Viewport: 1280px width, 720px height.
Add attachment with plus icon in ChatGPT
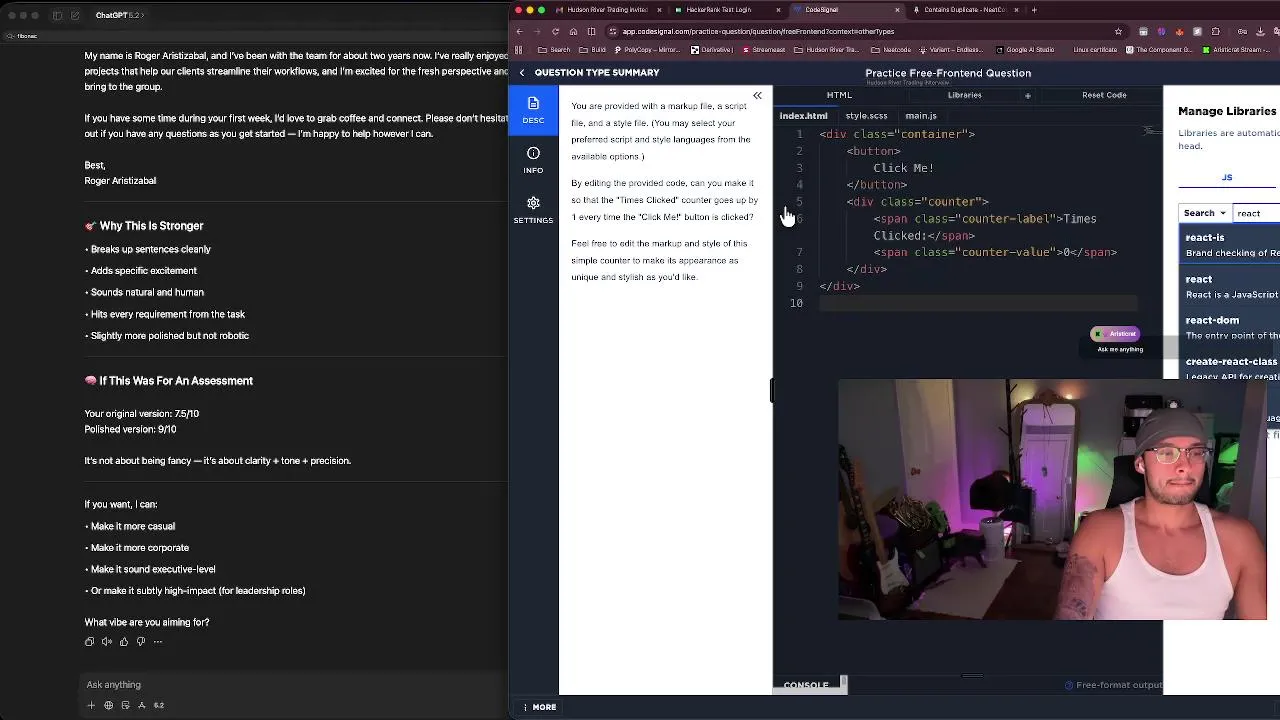coord(91,705)
